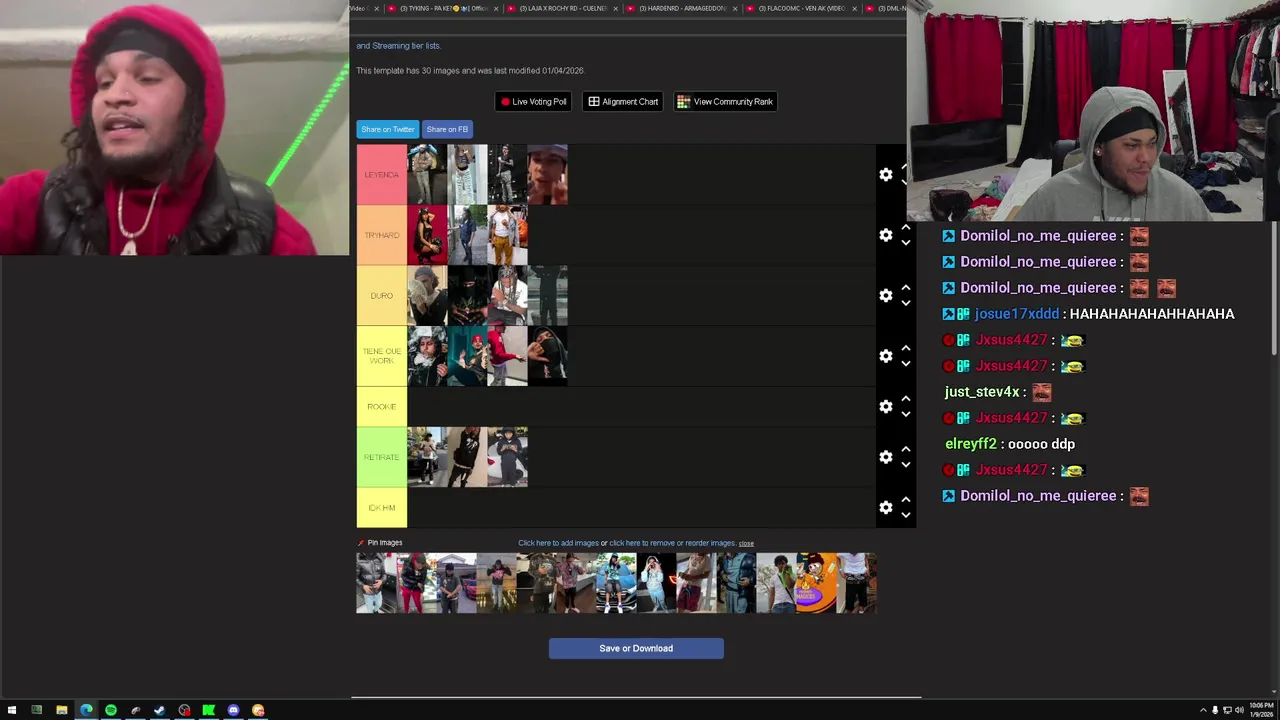
Task: Open volume control in system tray
Action: 1239,710
